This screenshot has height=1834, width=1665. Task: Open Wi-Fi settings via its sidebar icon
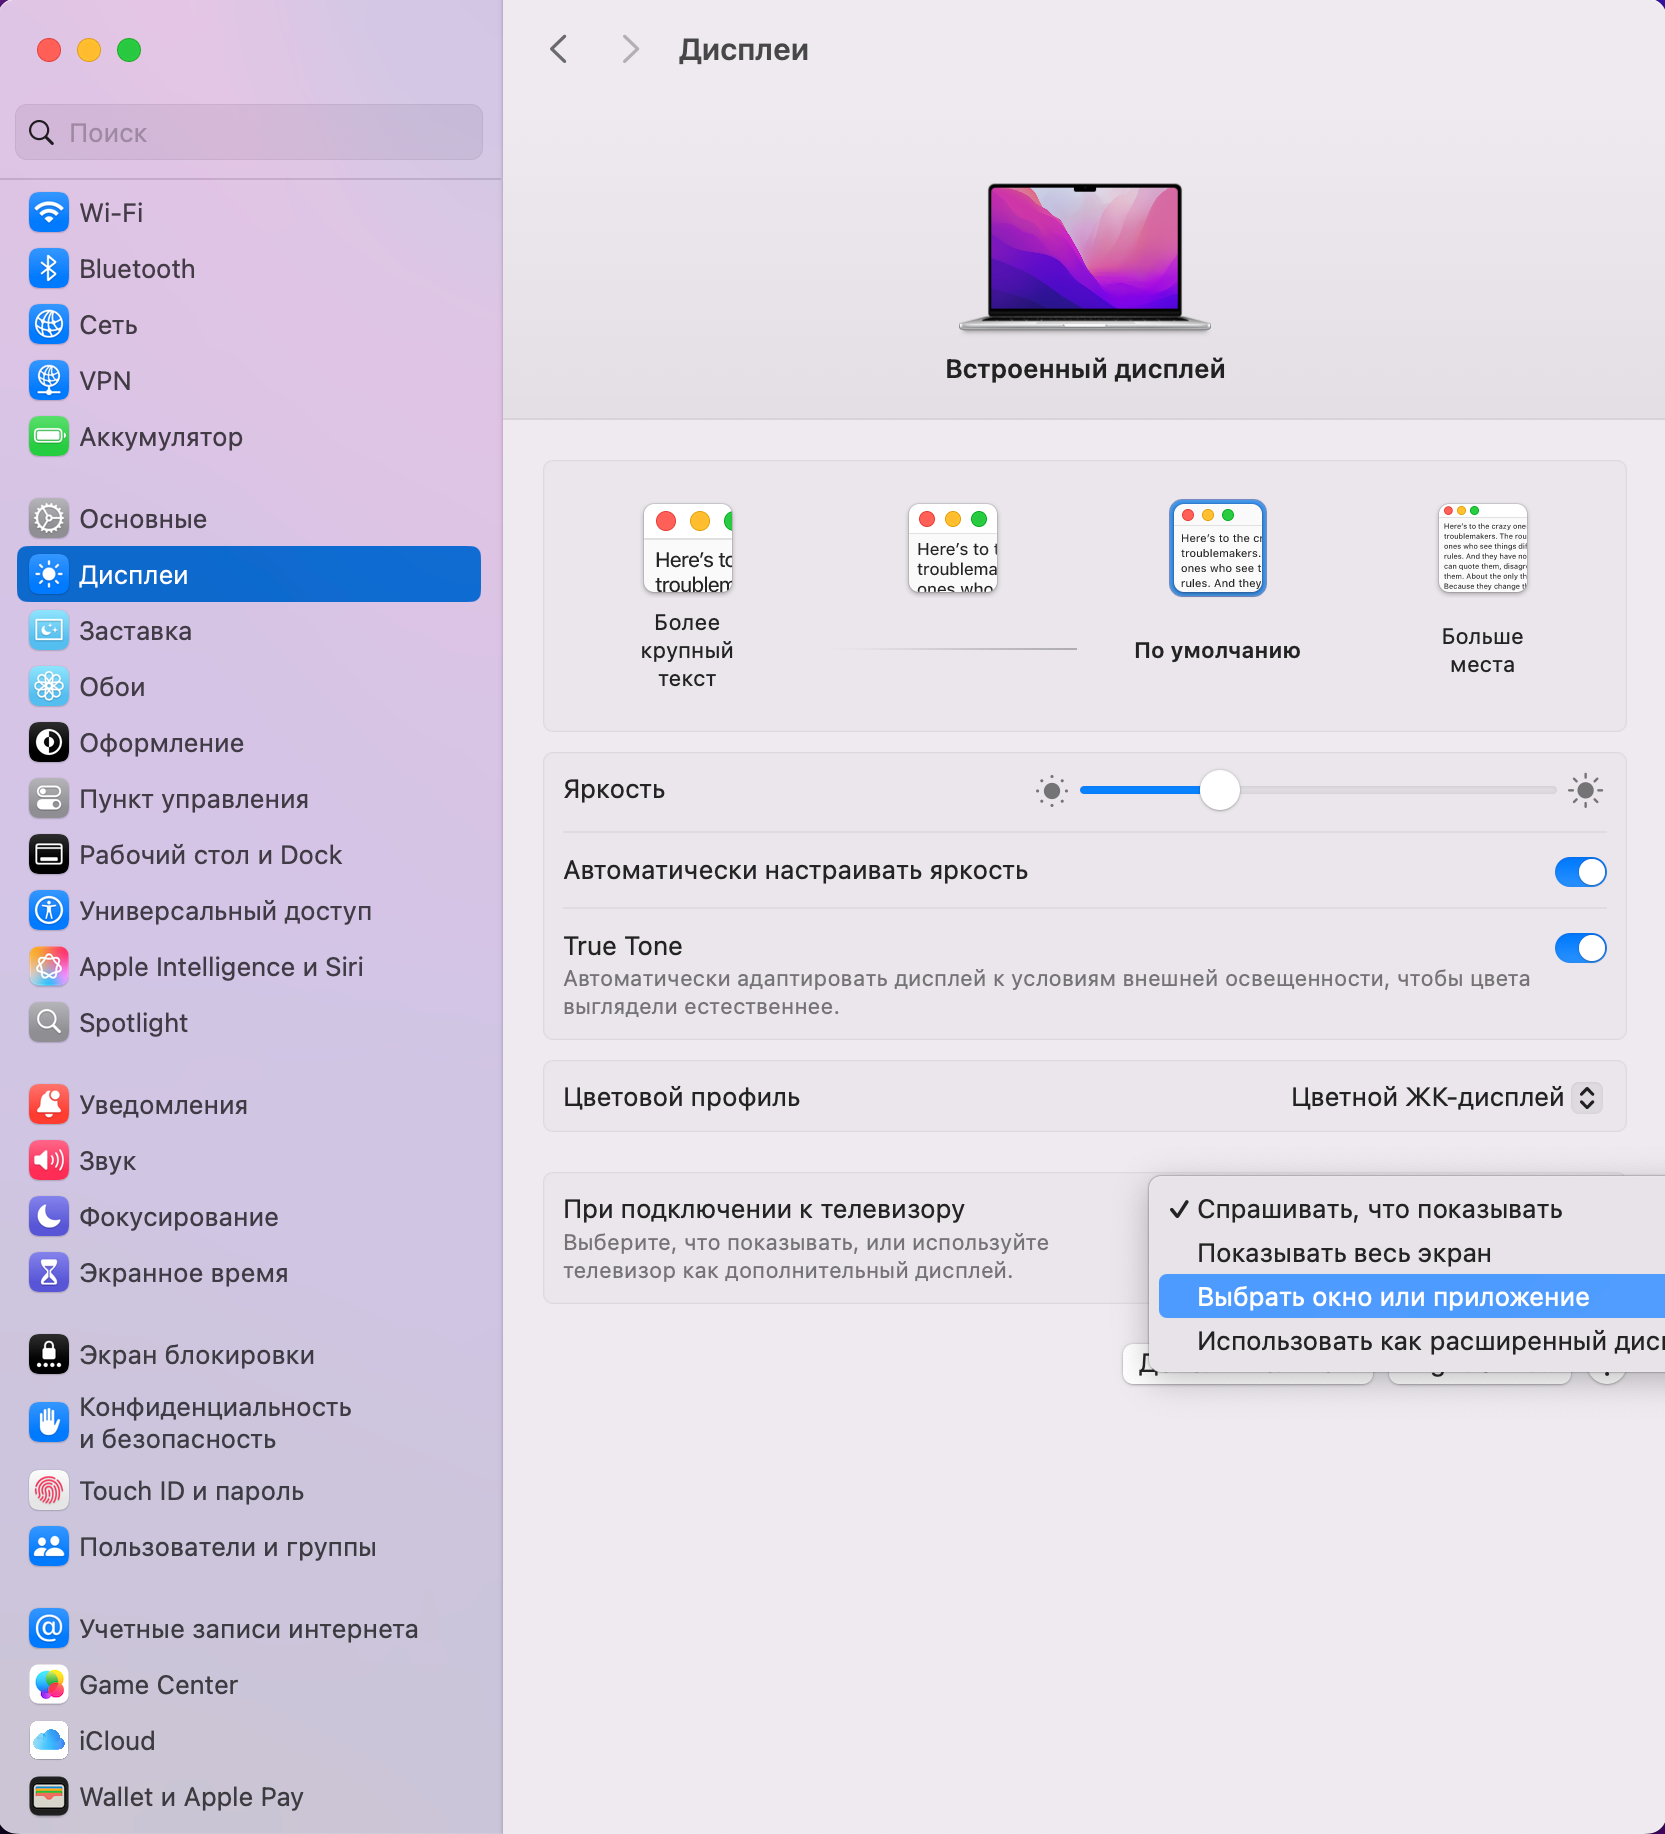(48, 213)
